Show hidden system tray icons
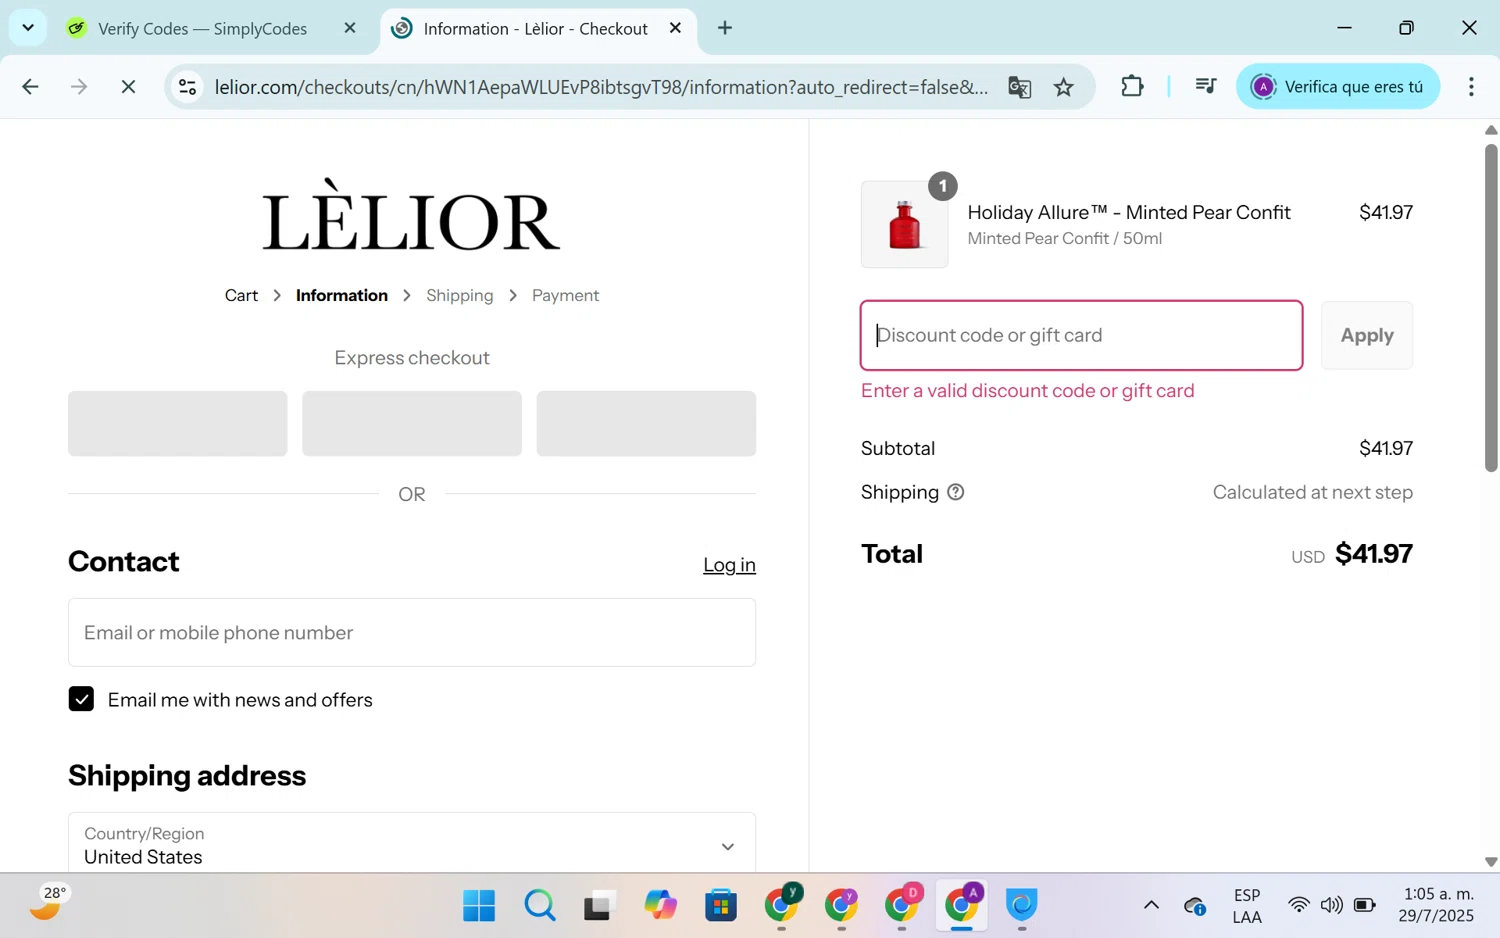 click(1151, 905)
